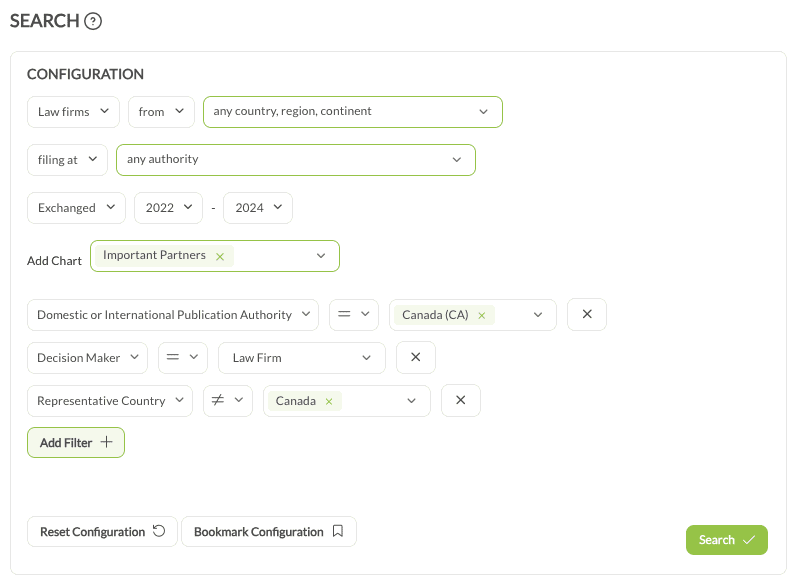Expand the Canada (CA) value dropdown

[538, 315]
